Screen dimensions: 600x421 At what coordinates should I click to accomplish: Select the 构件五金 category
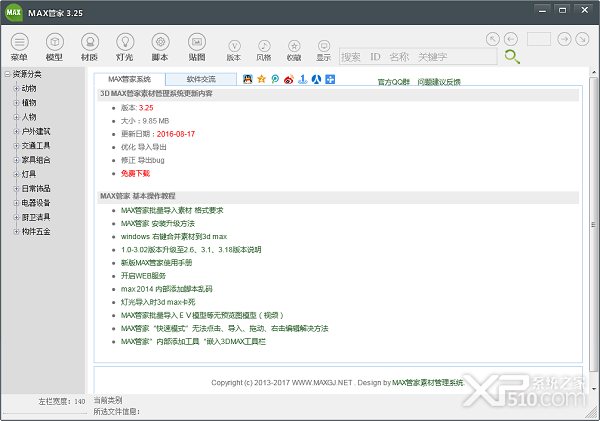tap(36, 232)
